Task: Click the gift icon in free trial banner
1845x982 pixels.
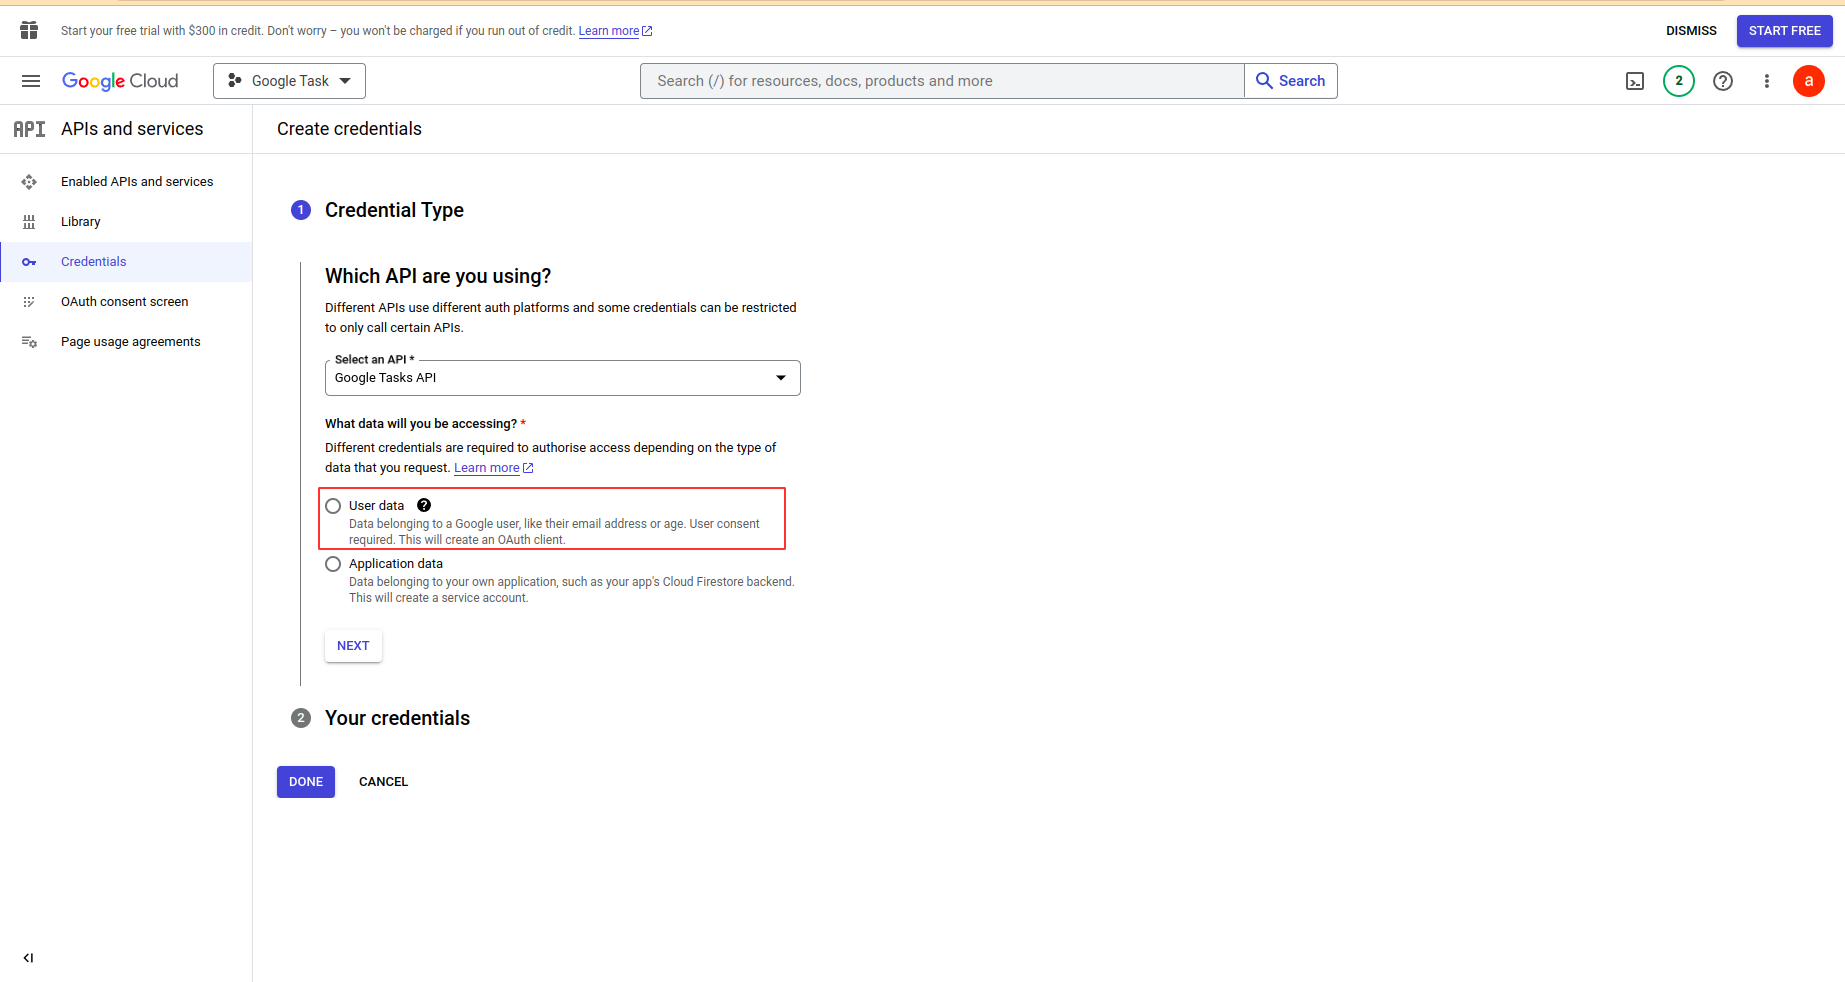Action: point(29,30)
